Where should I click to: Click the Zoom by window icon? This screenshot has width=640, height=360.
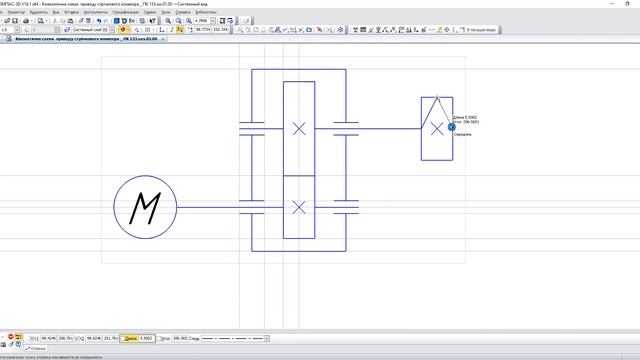[x=178, y=21]
